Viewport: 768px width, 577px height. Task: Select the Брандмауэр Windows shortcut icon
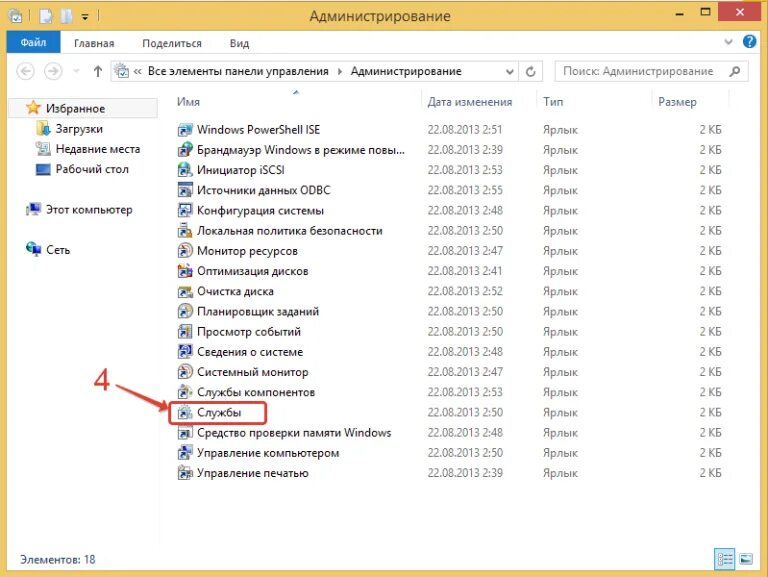pyautogui.click(x=185, y=150)
